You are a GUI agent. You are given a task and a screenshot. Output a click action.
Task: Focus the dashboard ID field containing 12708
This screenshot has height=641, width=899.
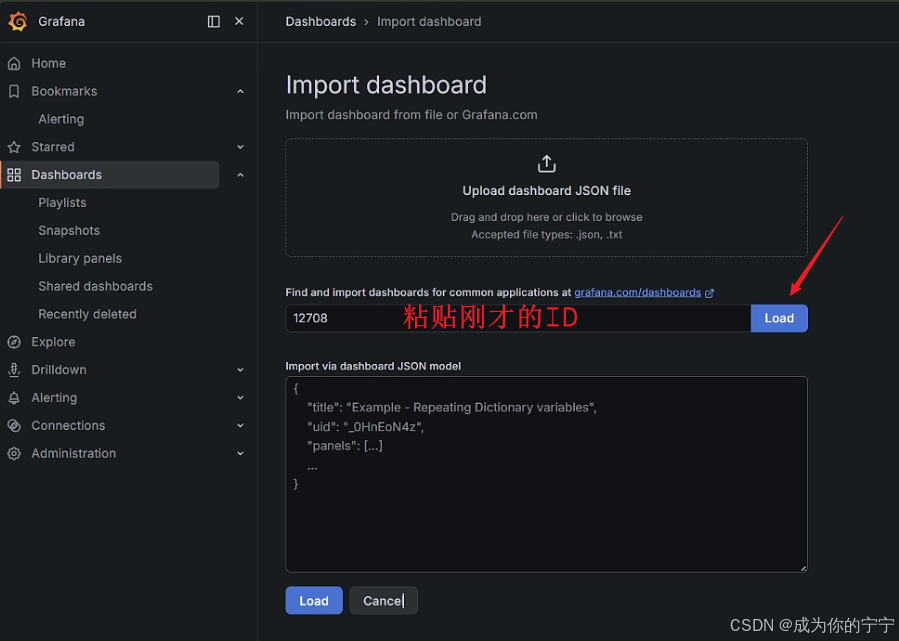pyautogui.click(x=518, y=318)
